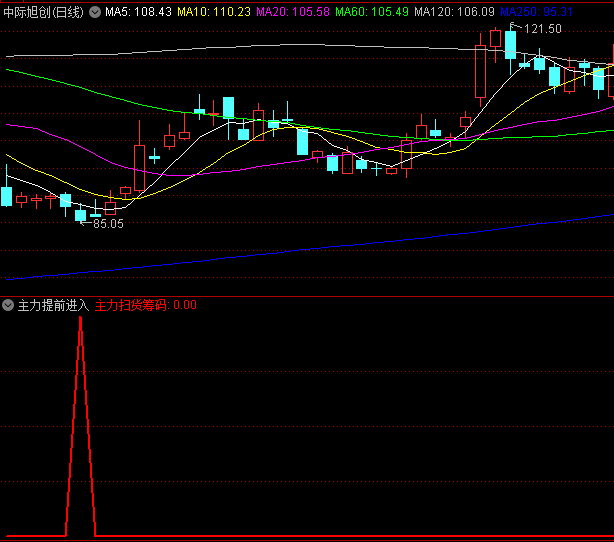Click the 主力提前进入 indicator name

point(54,305)
